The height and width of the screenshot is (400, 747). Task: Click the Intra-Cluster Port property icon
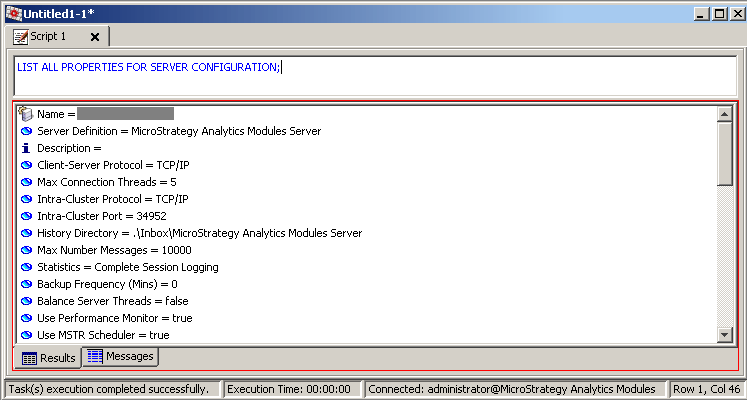click(x=26, y=216)
